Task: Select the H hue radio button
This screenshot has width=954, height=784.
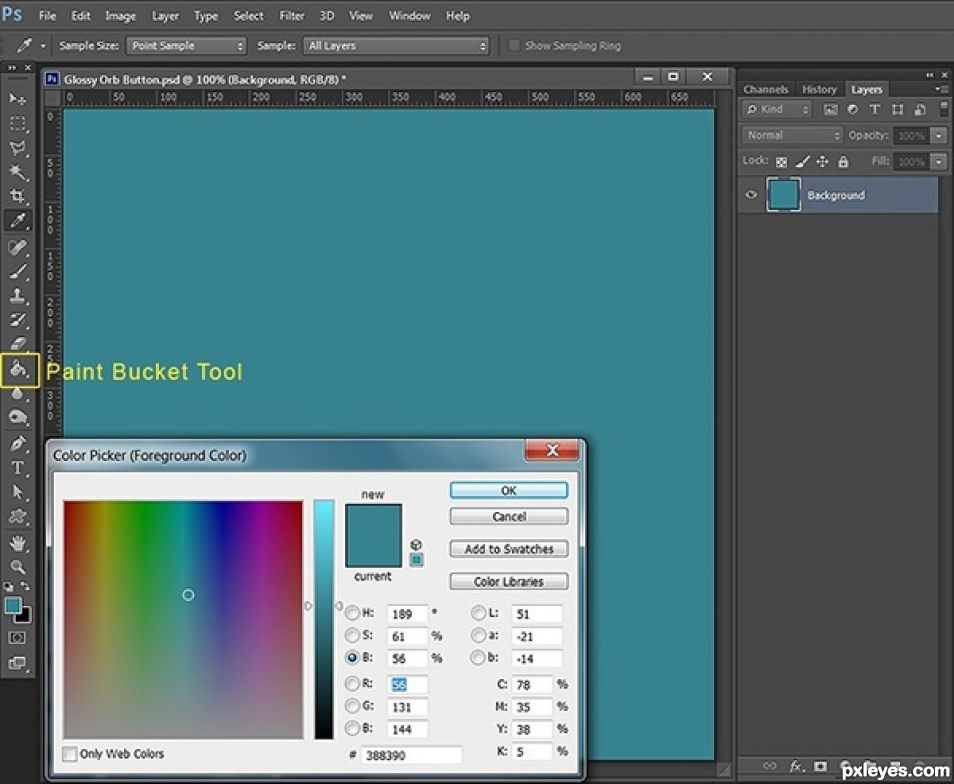Action: point(352,613)
